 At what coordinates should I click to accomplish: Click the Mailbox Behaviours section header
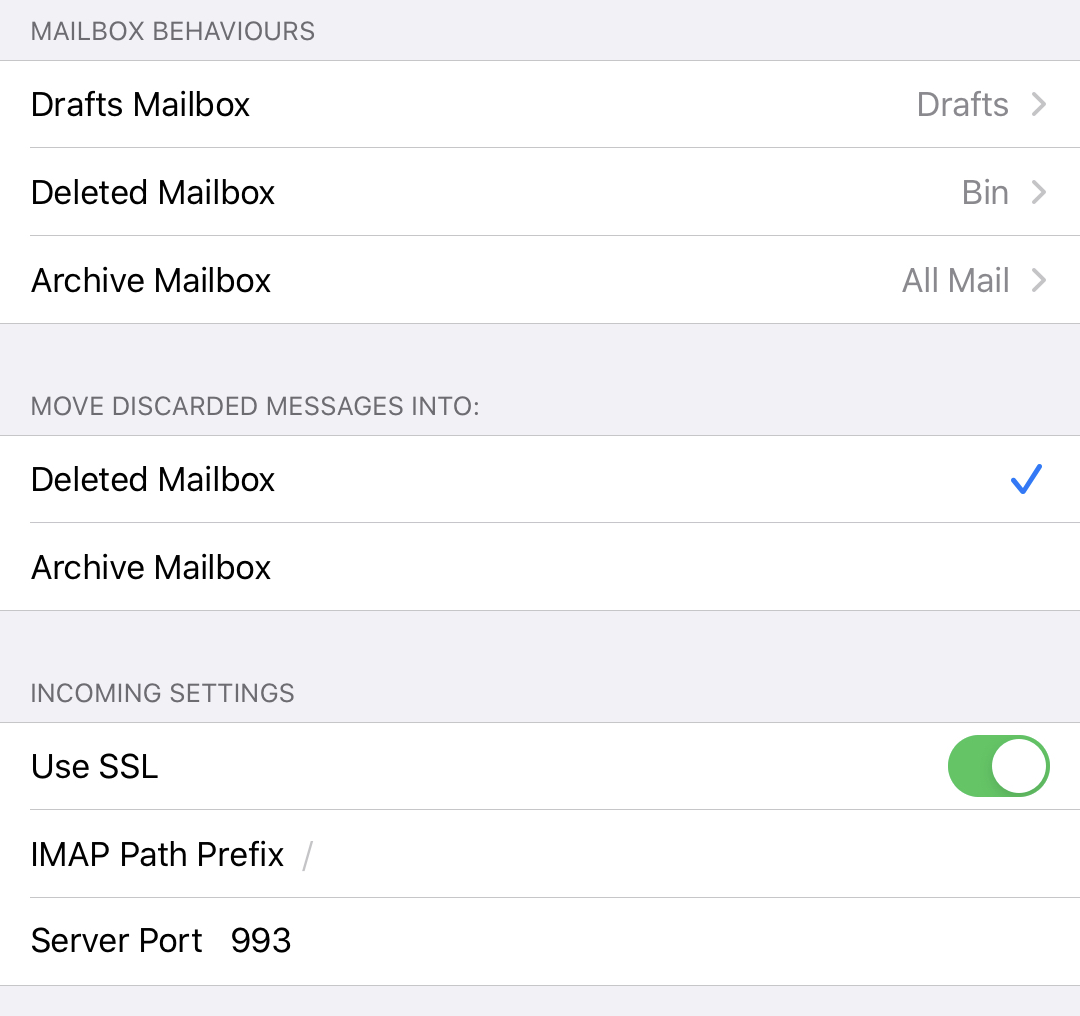coord(172,31)
